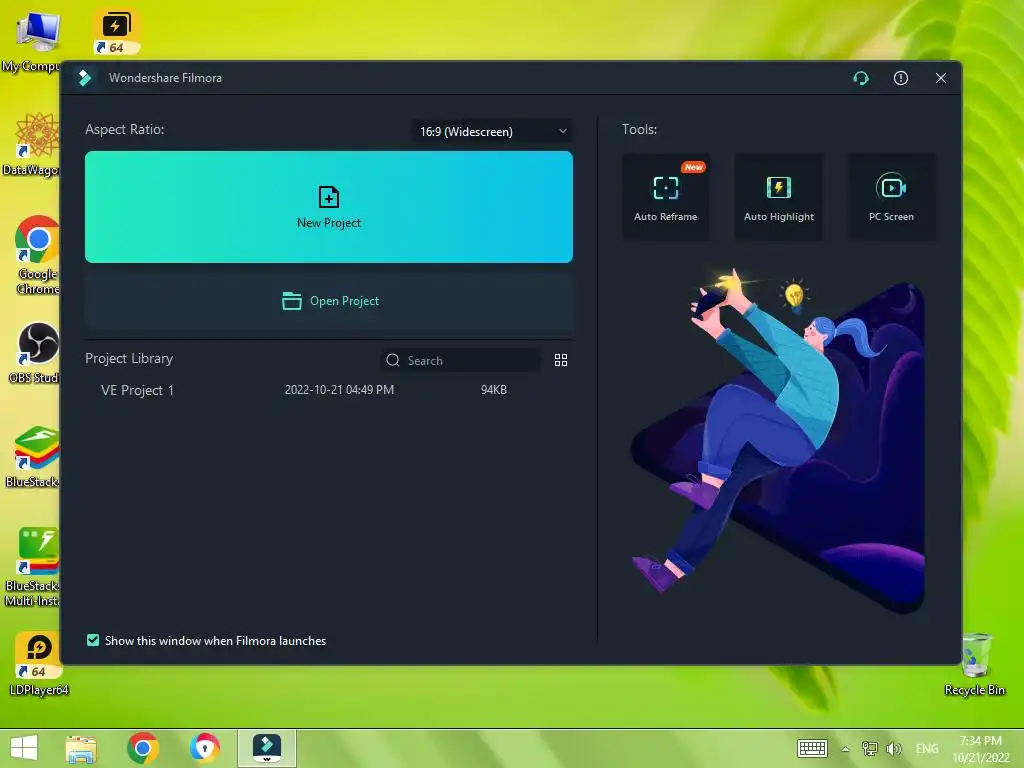
Task: Launch Google Chrome from the taskbar
Action: tap(142, 748)
